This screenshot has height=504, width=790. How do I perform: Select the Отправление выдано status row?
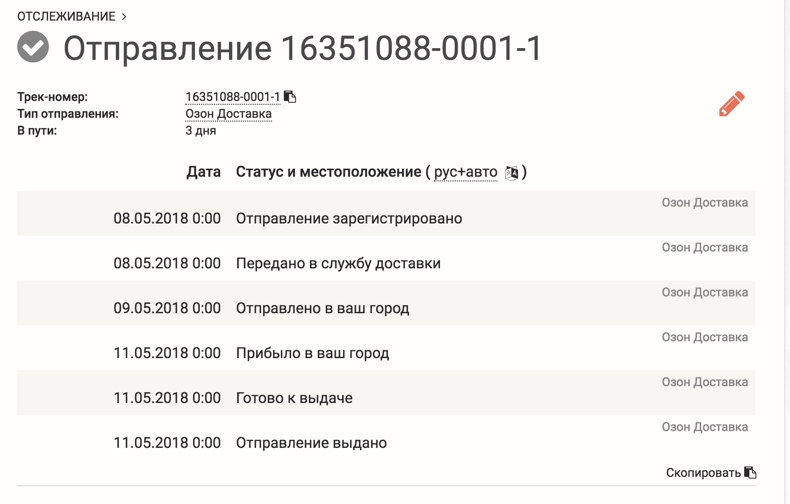[386, 437]
